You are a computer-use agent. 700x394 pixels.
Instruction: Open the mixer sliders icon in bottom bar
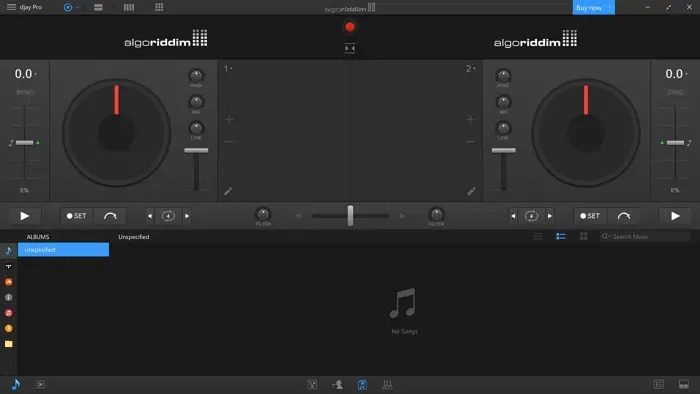pos(387,385)
